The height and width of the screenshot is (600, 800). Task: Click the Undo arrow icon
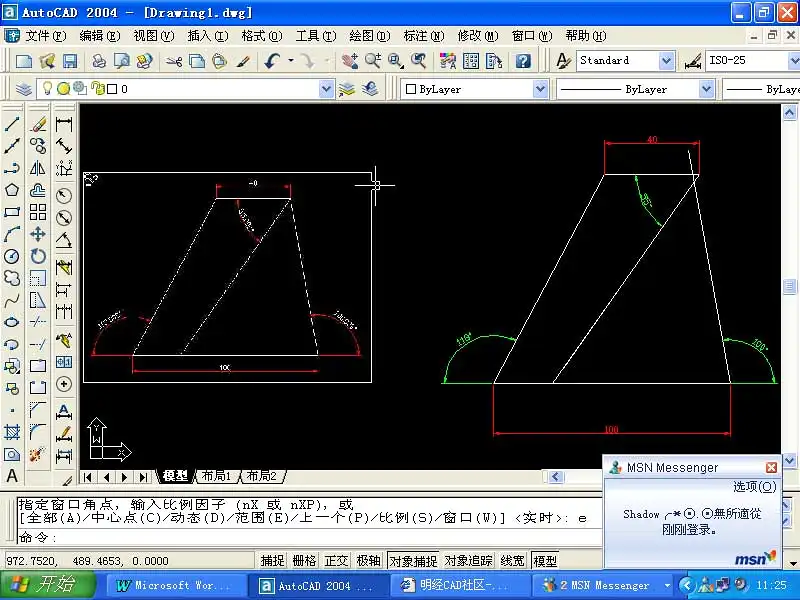tap(272, 61)
